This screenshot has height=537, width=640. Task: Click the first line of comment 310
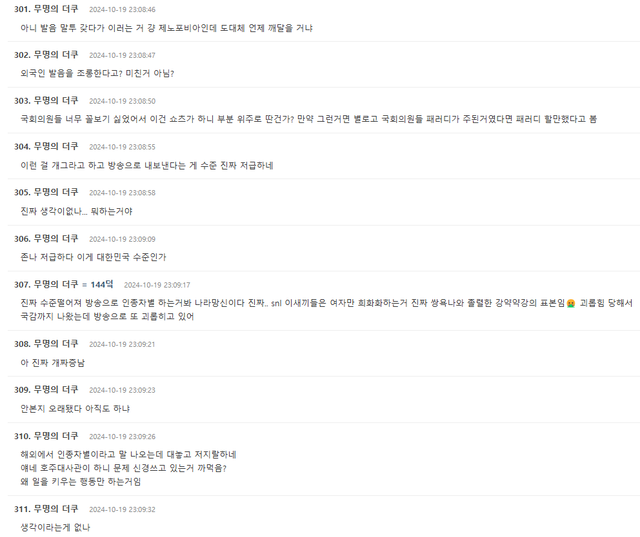(128, 455)
